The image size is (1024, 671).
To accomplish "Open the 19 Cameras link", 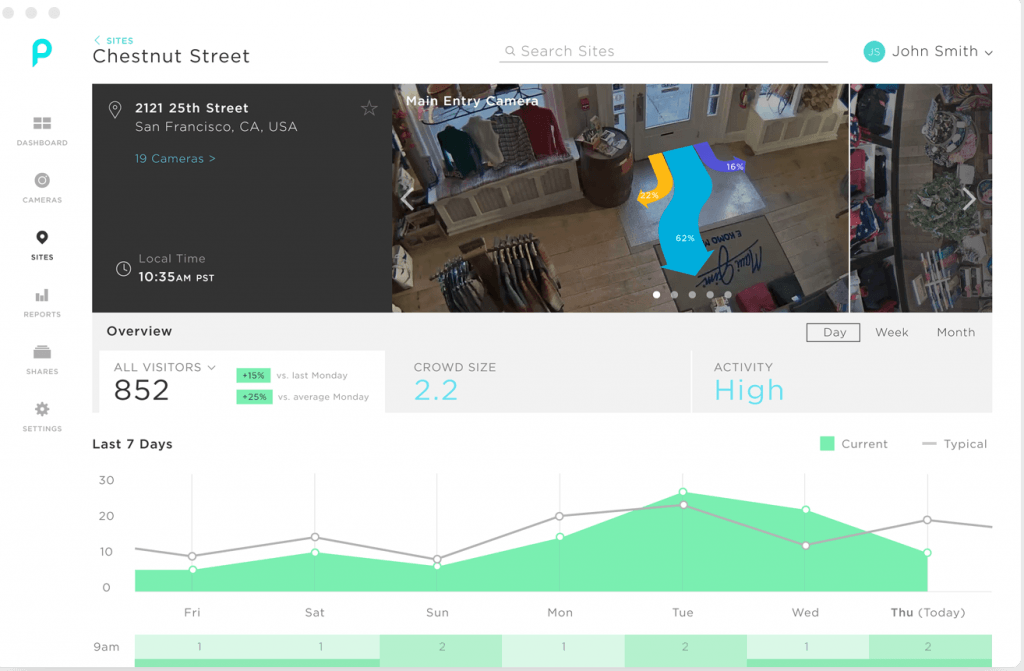I will [175, 158].
